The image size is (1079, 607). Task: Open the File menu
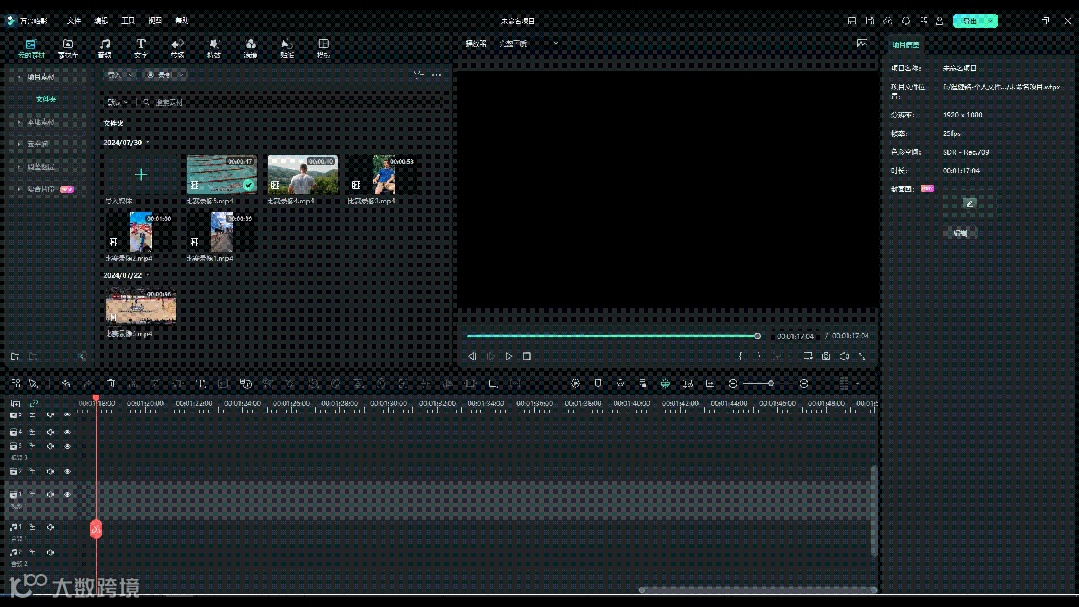[x=74, y=21]
